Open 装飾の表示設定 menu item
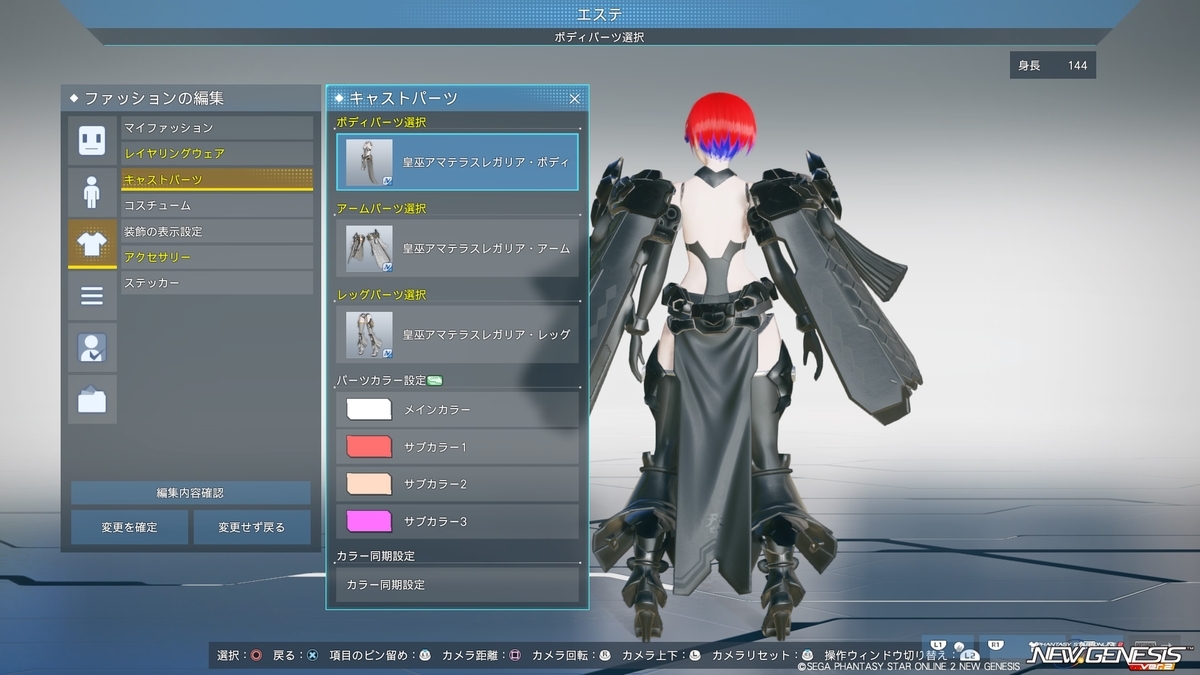The width and height of the screenshot is (1200, 675). (217, 232)
